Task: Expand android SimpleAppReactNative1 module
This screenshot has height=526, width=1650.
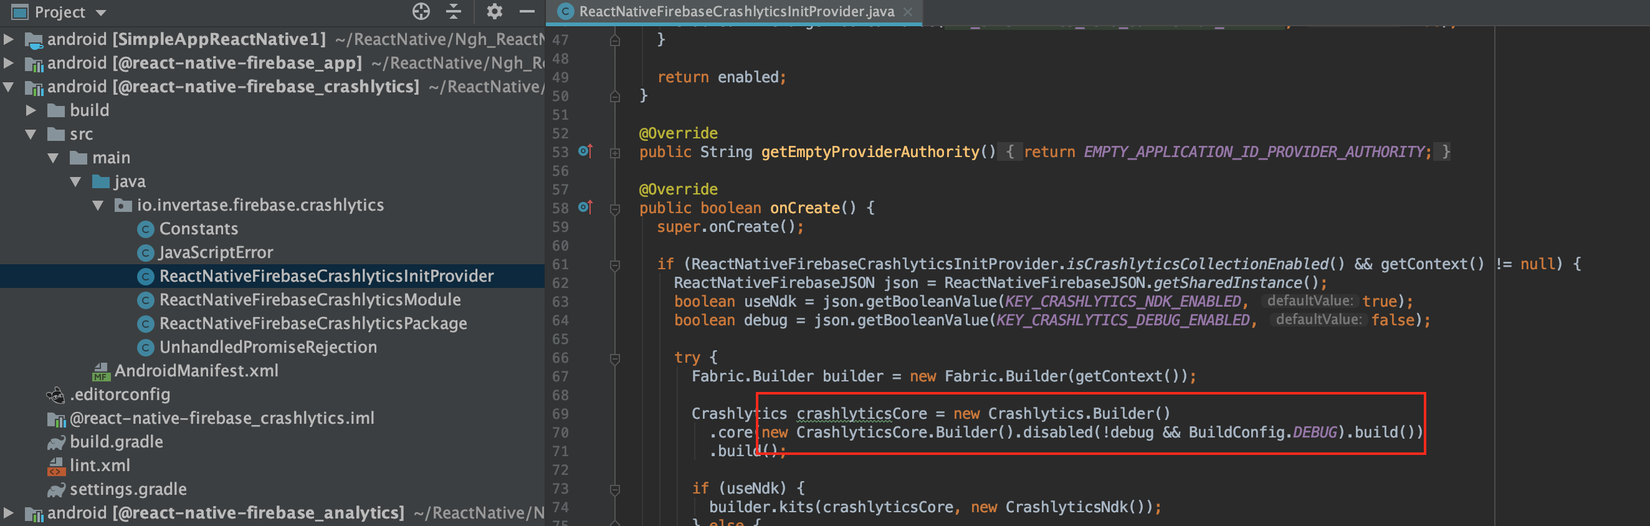Action: 9,39
